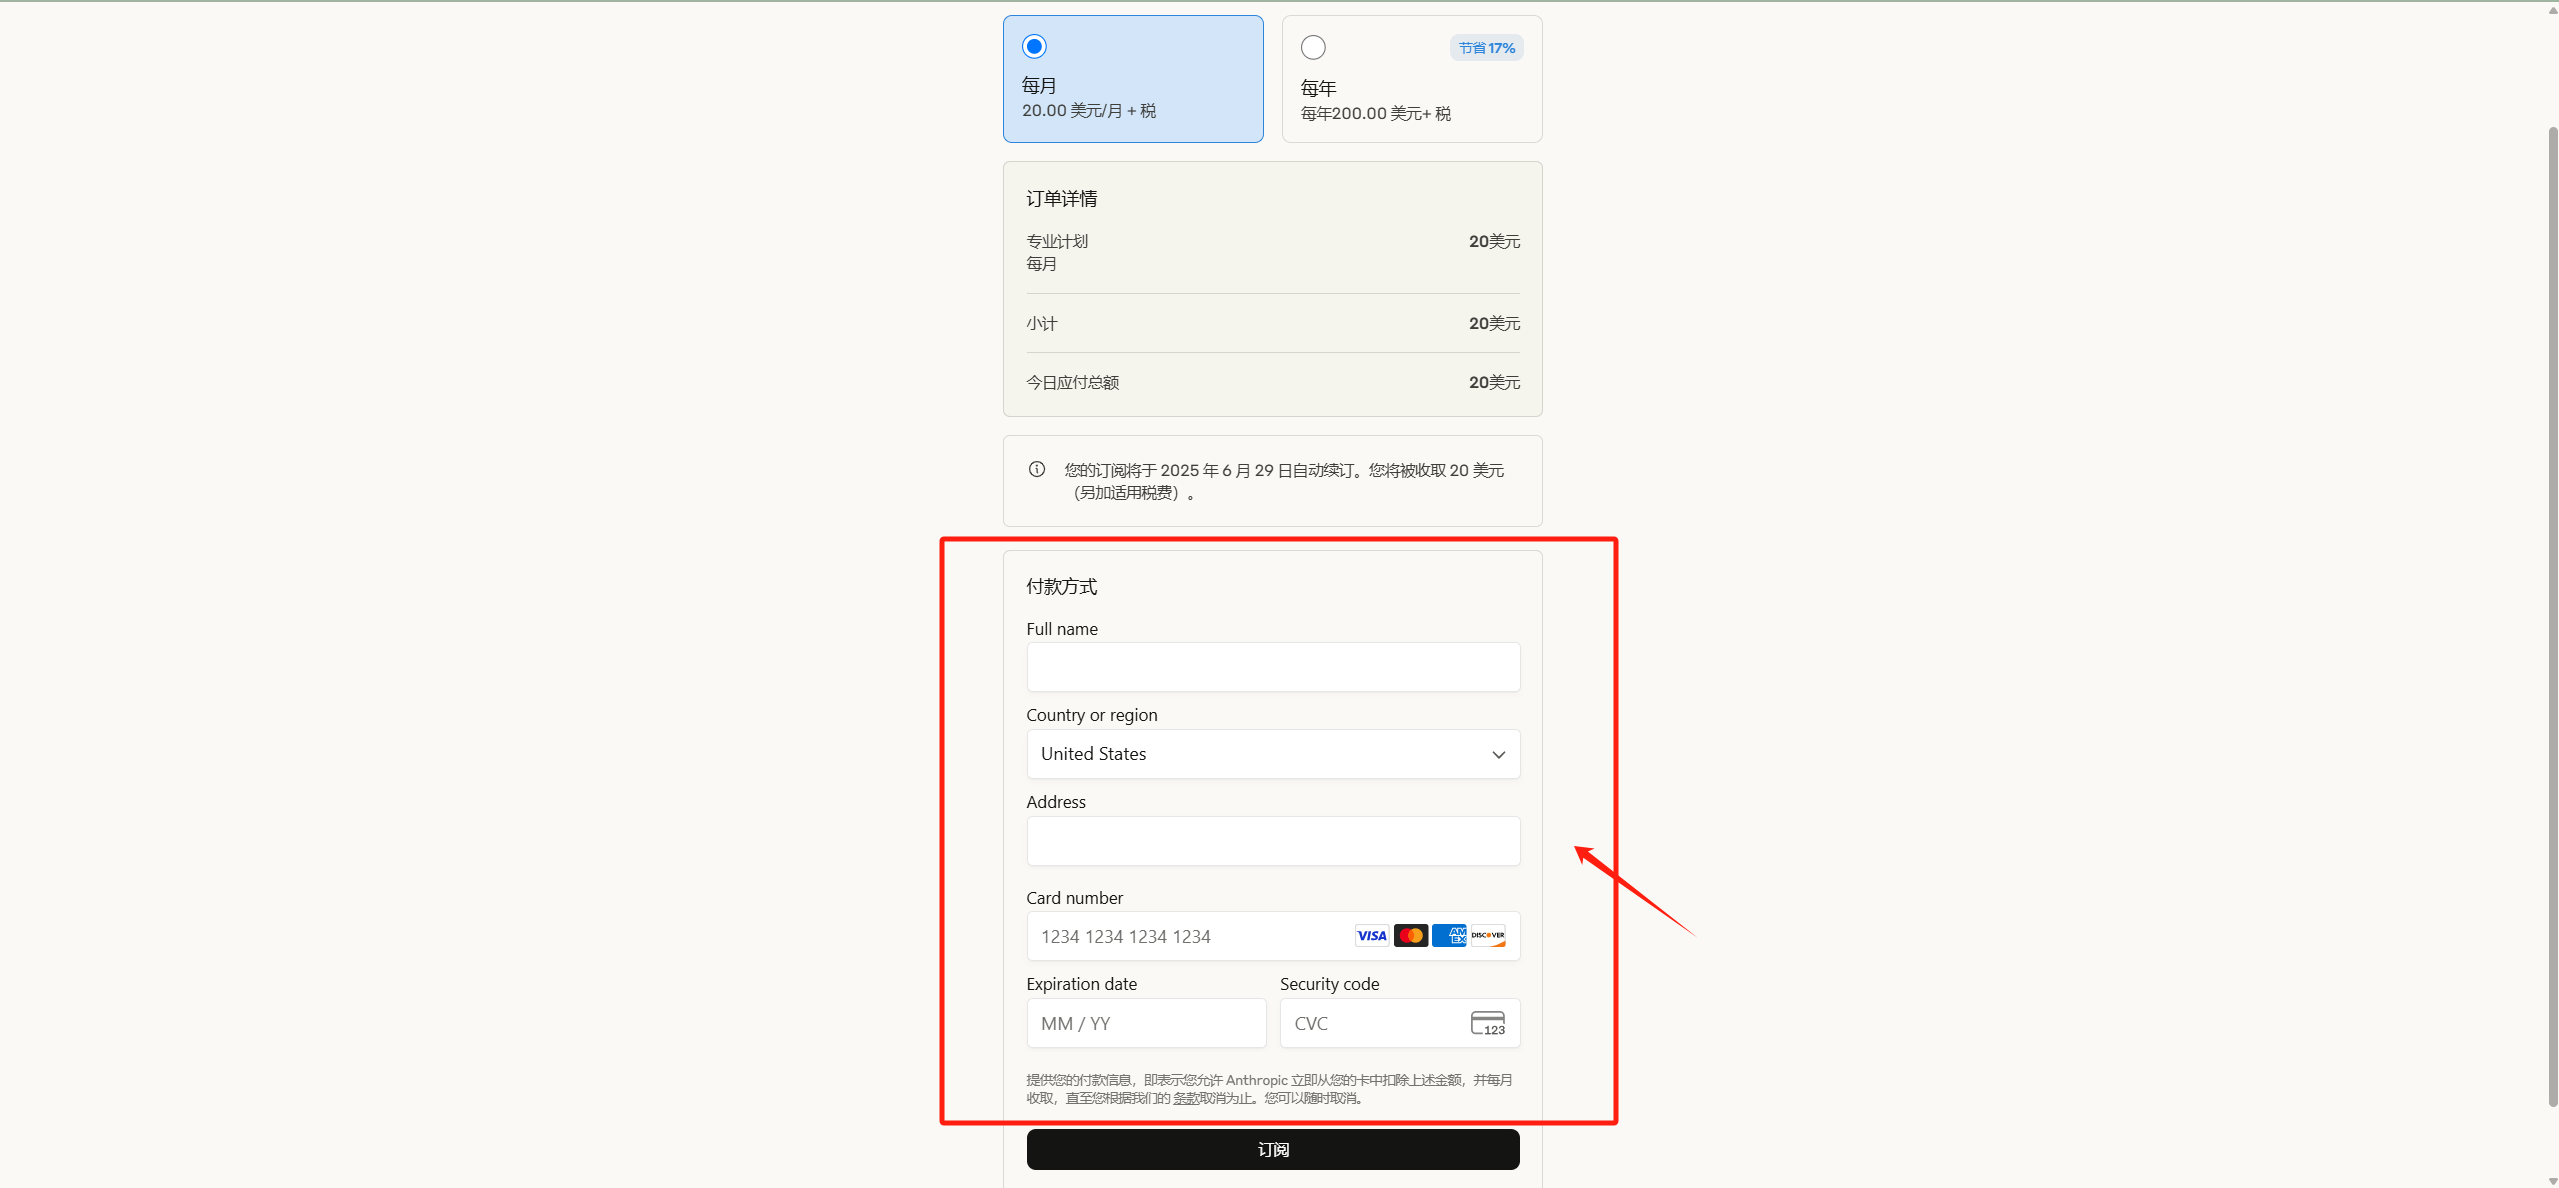Open the 条款 terms link
The image size is (2559, 1188).
1186,1098
